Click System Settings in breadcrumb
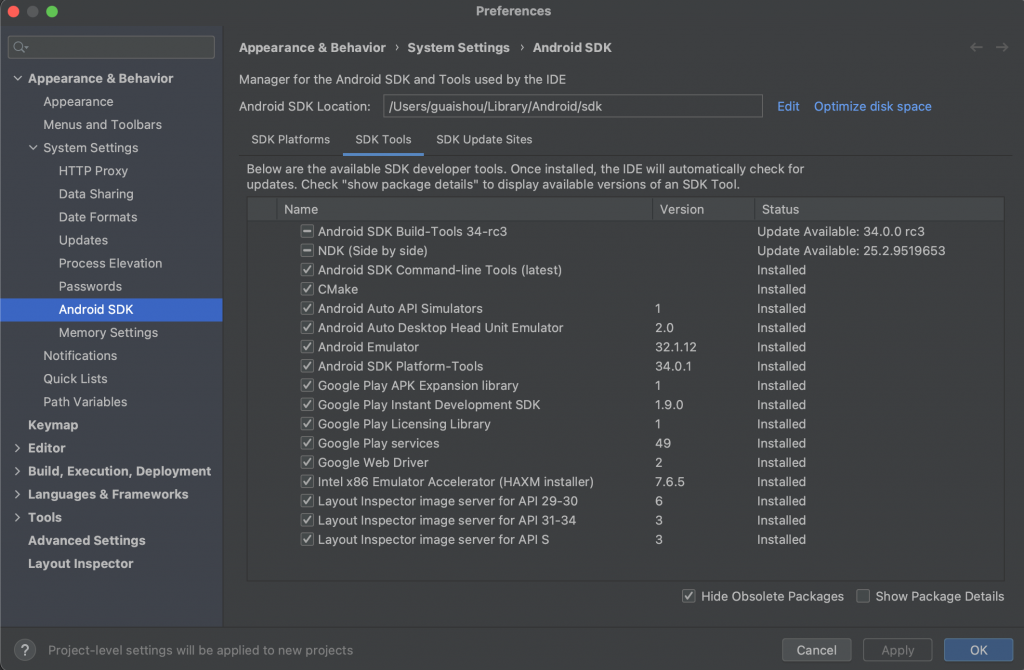The image size is (1024, 670). (x=458, y=48)
